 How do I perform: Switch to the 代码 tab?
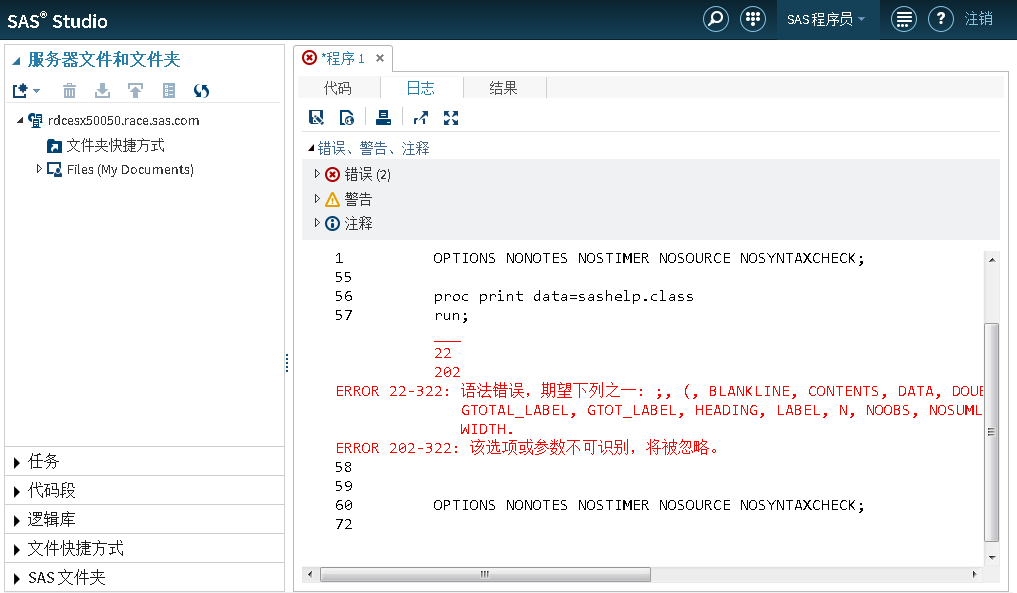[x=338, y=88]
